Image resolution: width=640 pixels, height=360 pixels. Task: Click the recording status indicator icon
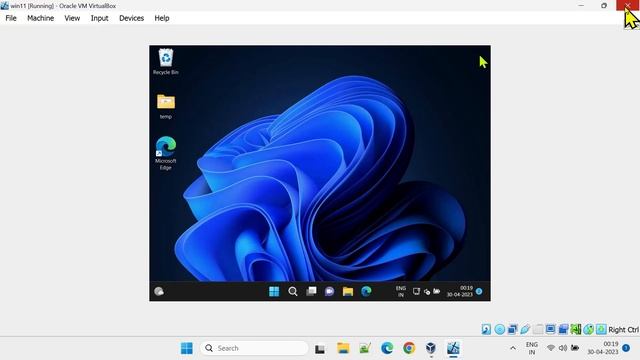coord(563,329)
